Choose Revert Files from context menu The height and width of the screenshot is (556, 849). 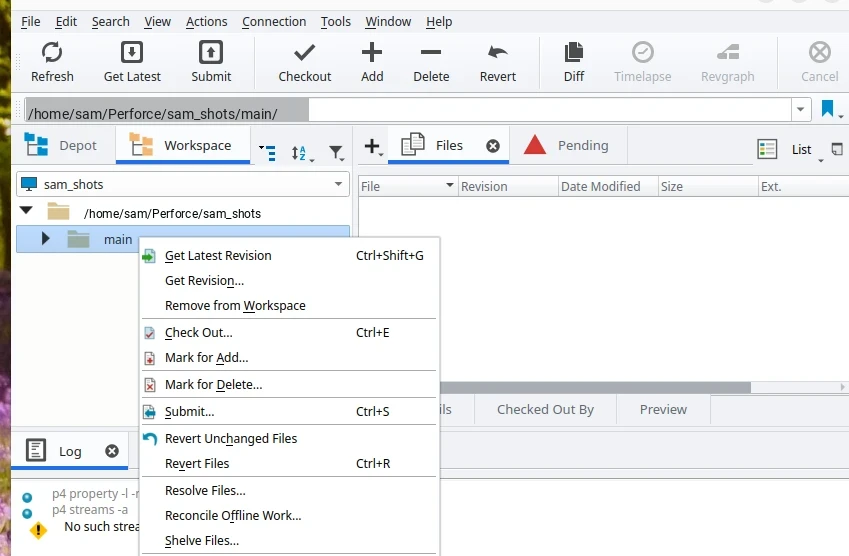289,463
